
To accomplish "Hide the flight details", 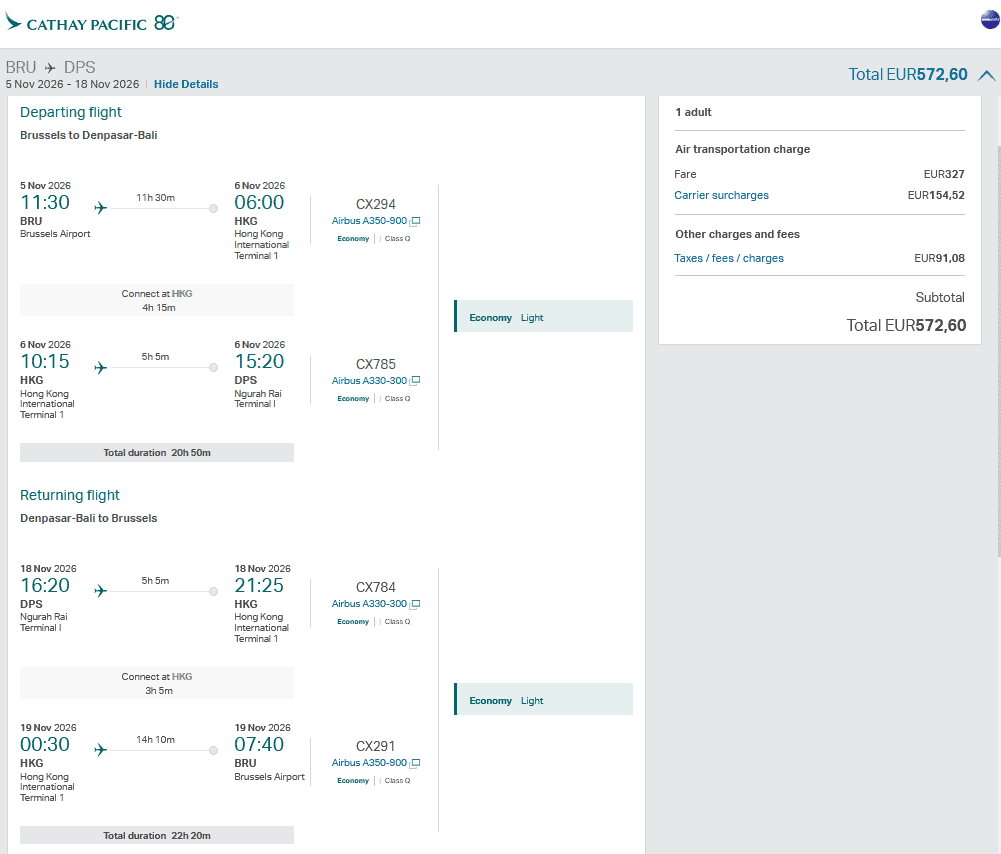I will (186, 84).
